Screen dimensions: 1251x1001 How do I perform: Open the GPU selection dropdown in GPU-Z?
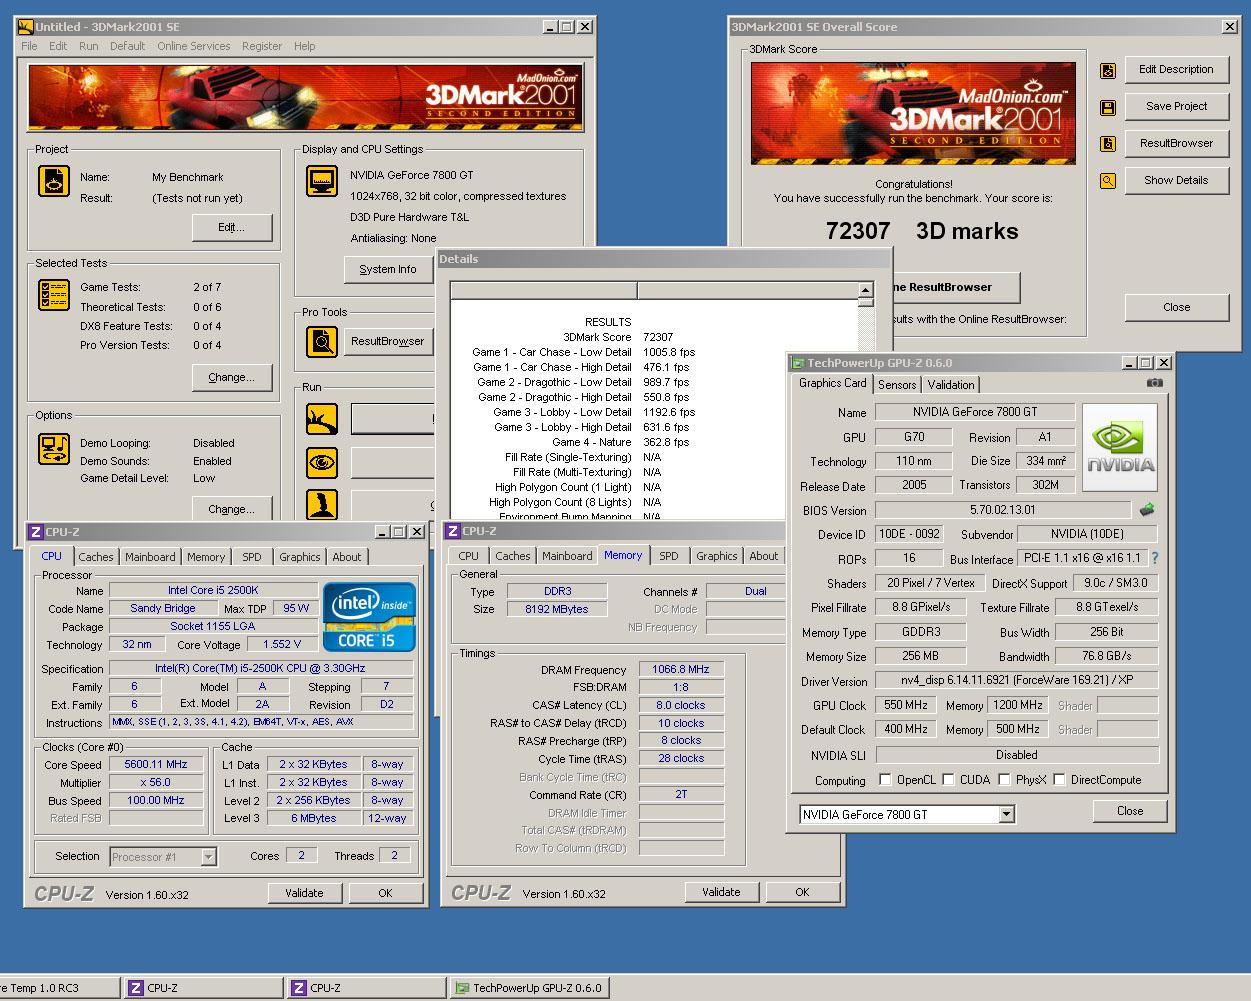[1006, 814]
